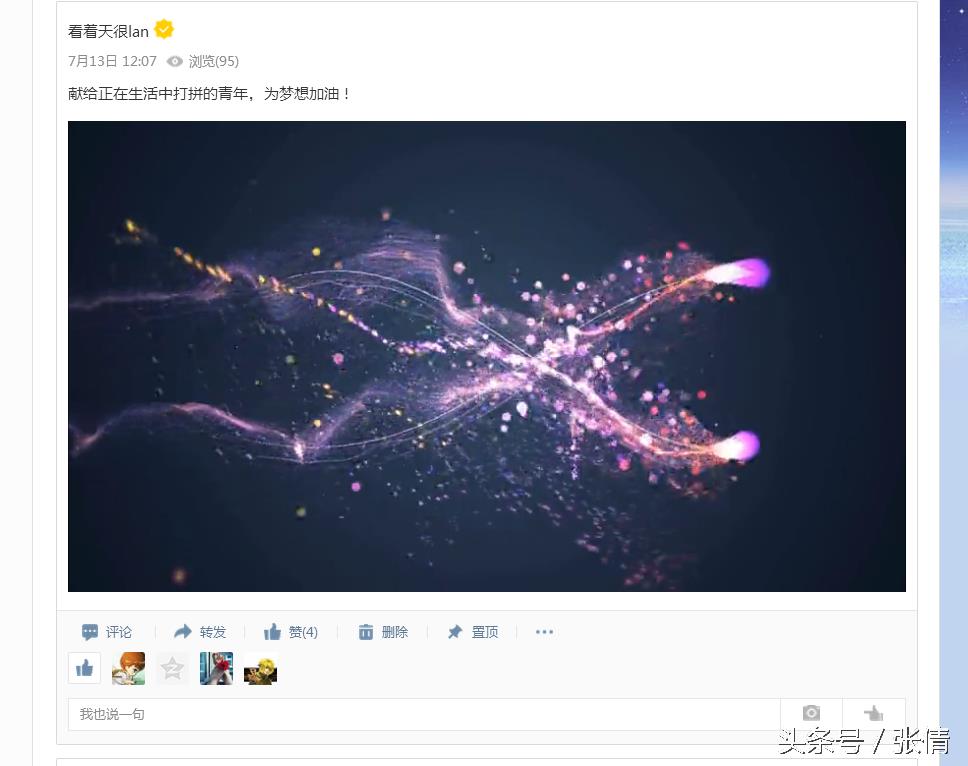Click the thumbs-up like icon
The height and width of the screenshot is (766, 968).
click(x=272, y=631)
